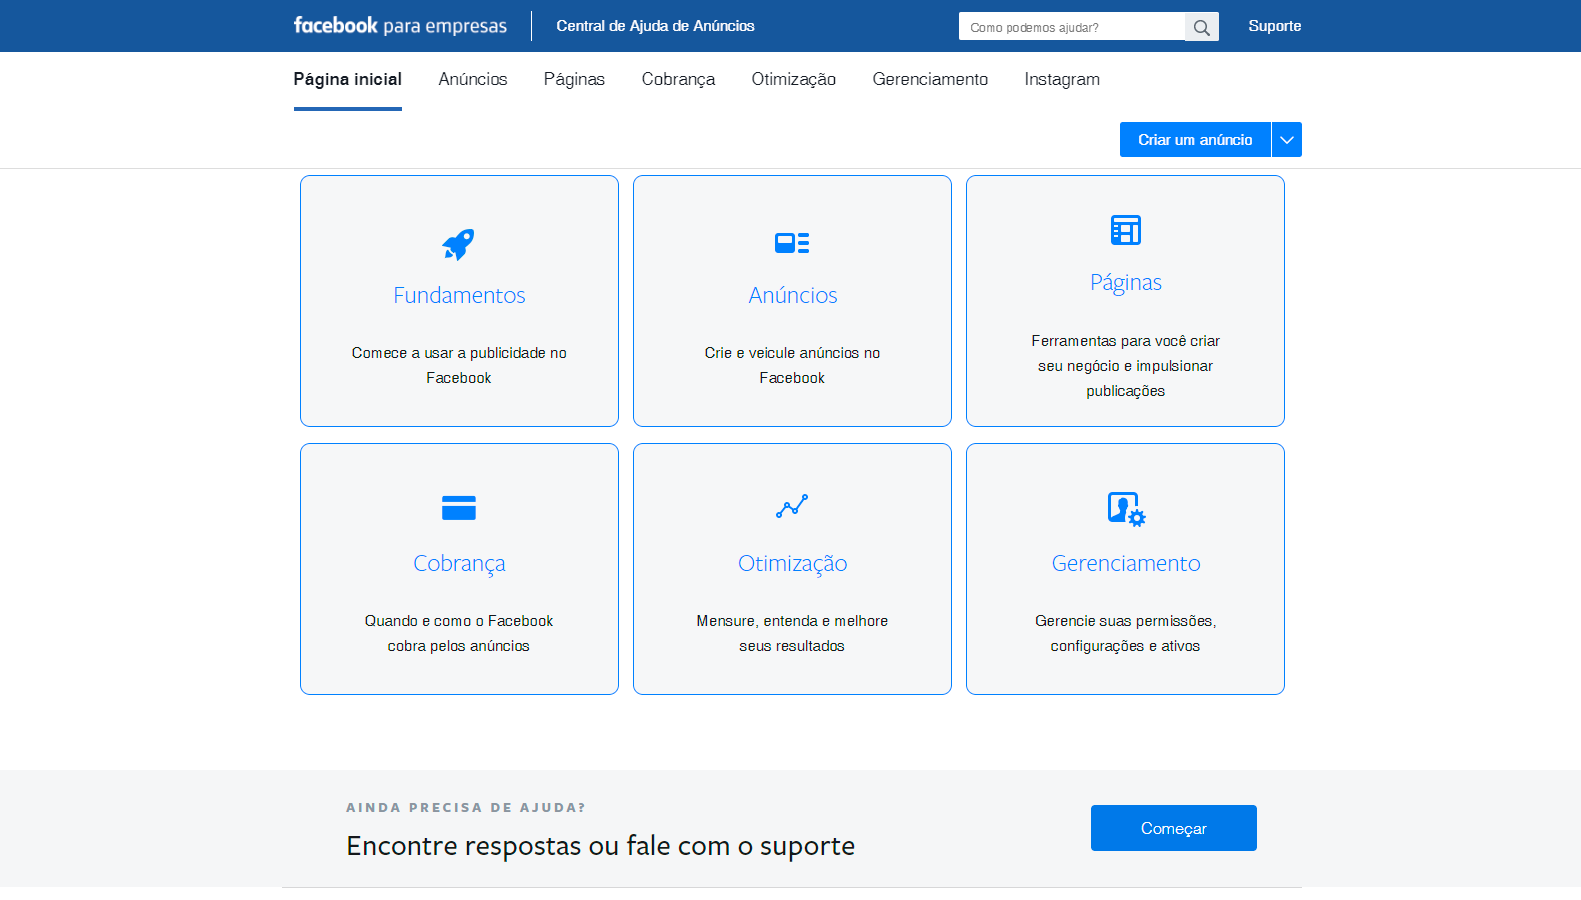Open the Cobrança card title link
1581x900 pixels.
(x=459, y=563)
